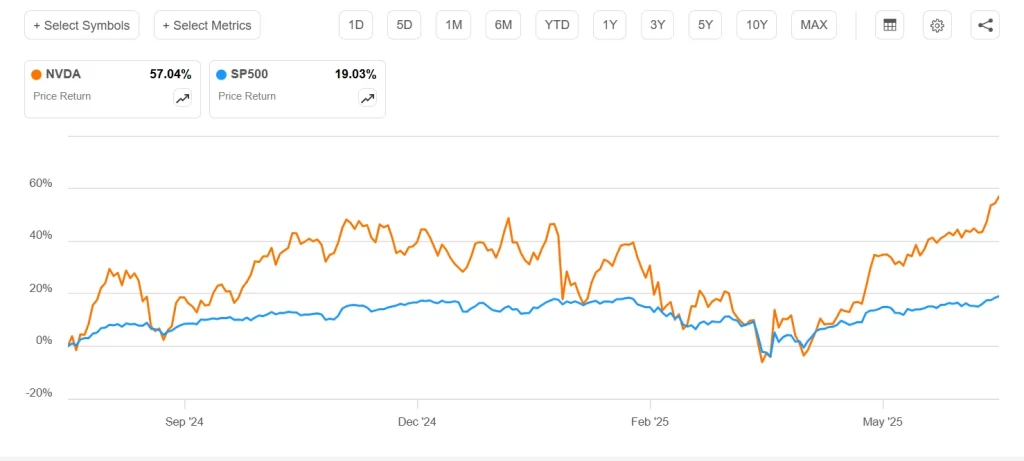1024x461 pixels.
Task: Choose the YTD time range
Action: [557, 25]
